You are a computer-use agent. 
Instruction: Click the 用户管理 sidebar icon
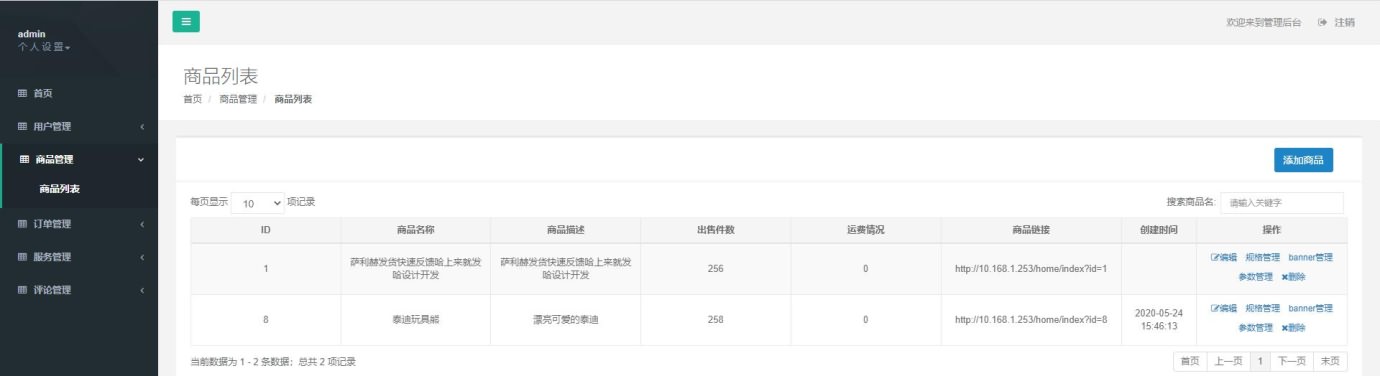pos(22,126)
